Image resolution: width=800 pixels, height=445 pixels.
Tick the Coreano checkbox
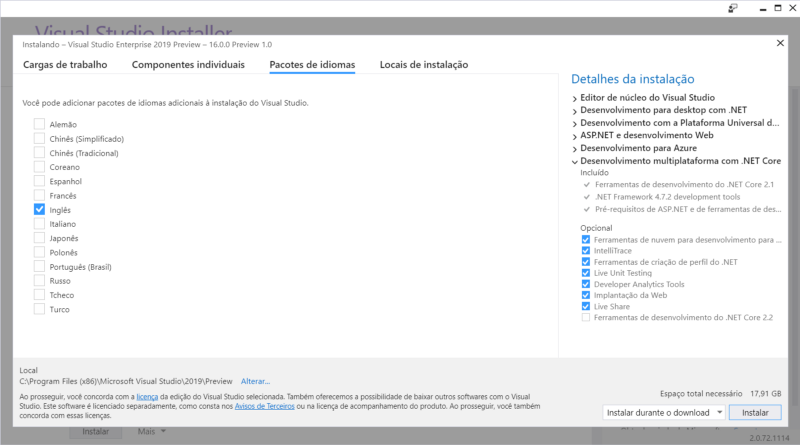coord(39,167)
